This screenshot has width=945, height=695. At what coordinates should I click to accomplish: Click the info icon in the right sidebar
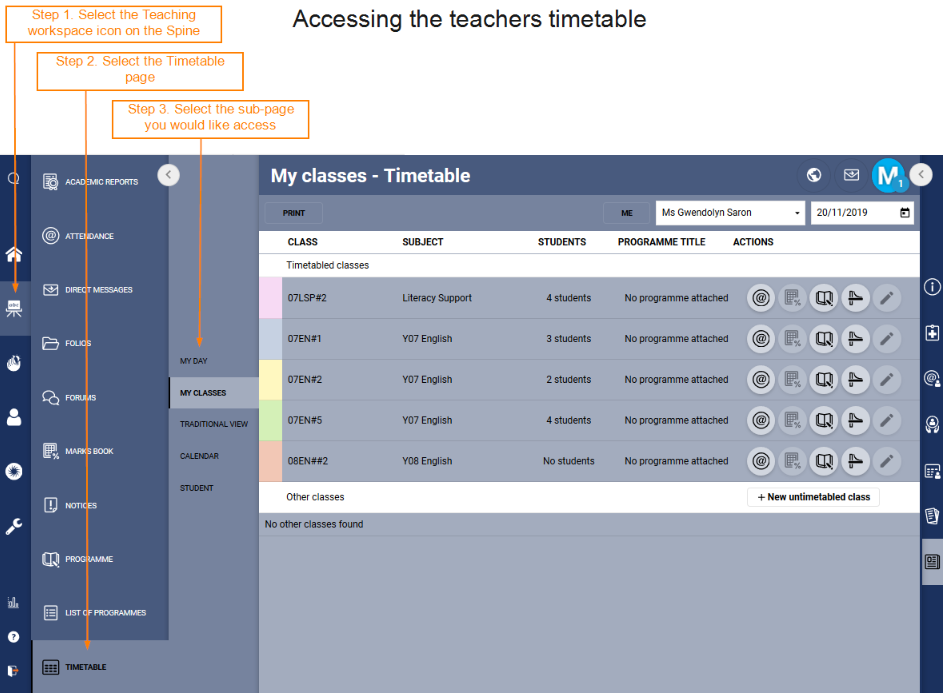(932, 288)
